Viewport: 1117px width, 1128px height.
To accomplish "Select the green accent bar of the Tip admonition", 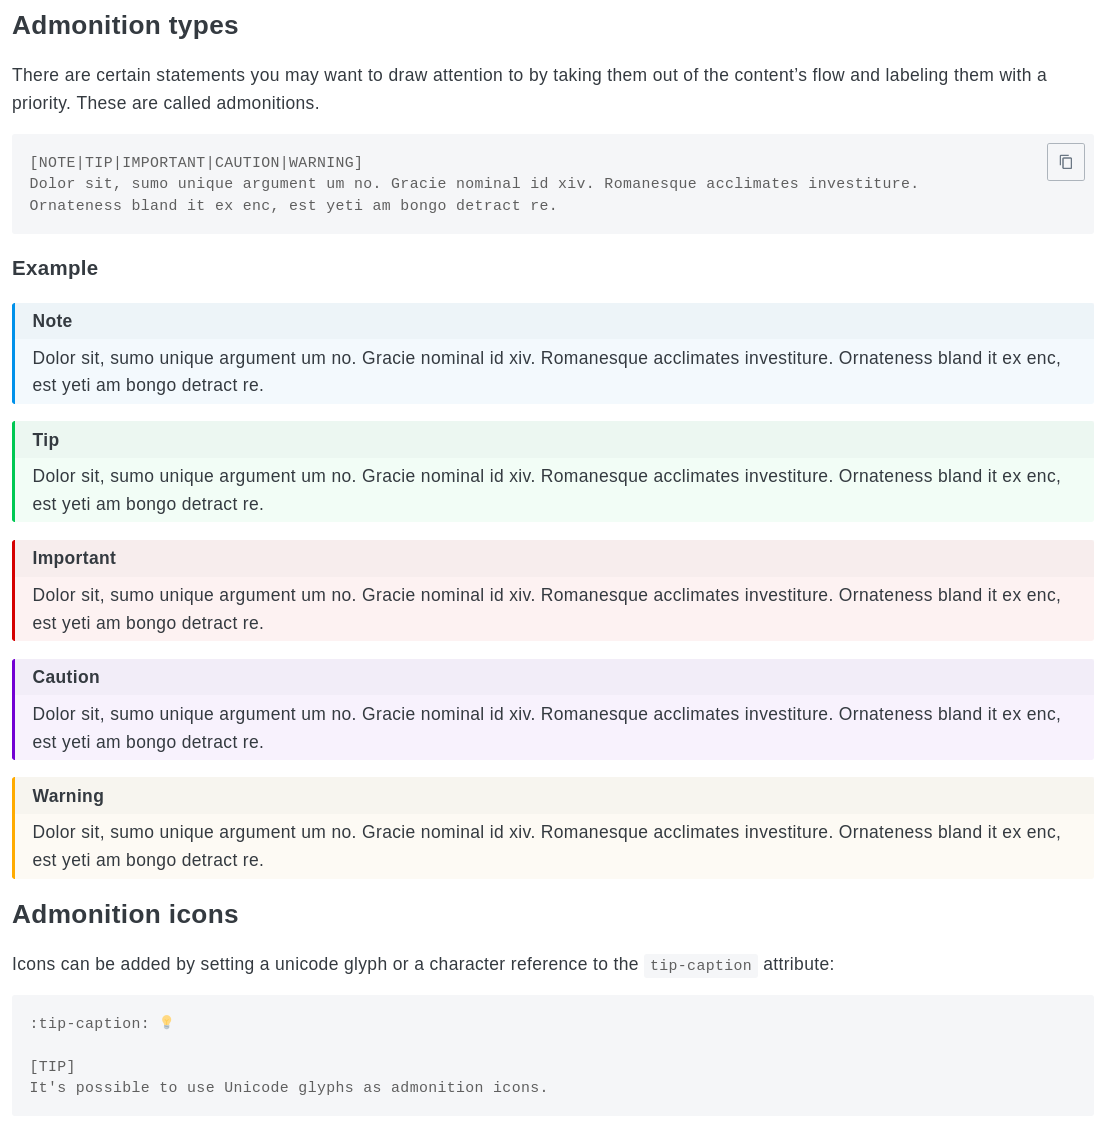I will point(13,470).
